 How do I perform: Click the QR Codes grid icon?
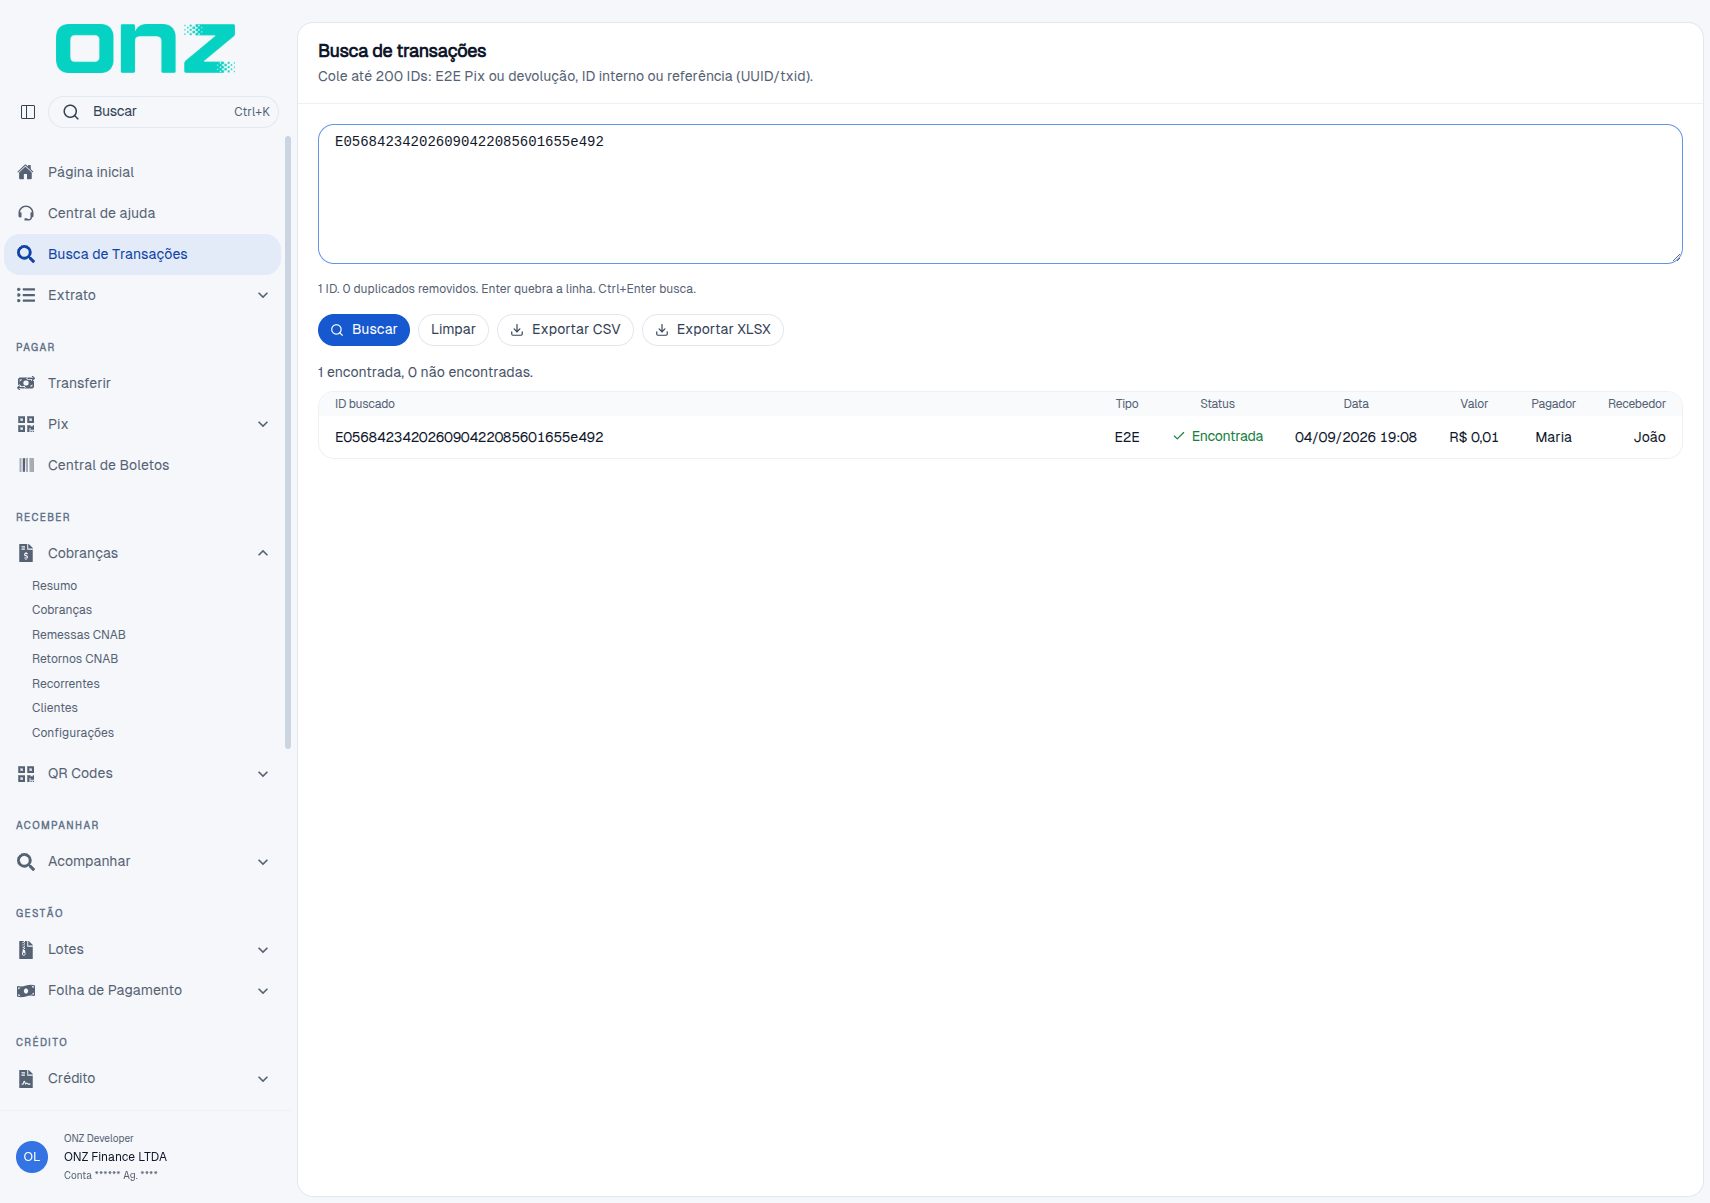[26, 773]
